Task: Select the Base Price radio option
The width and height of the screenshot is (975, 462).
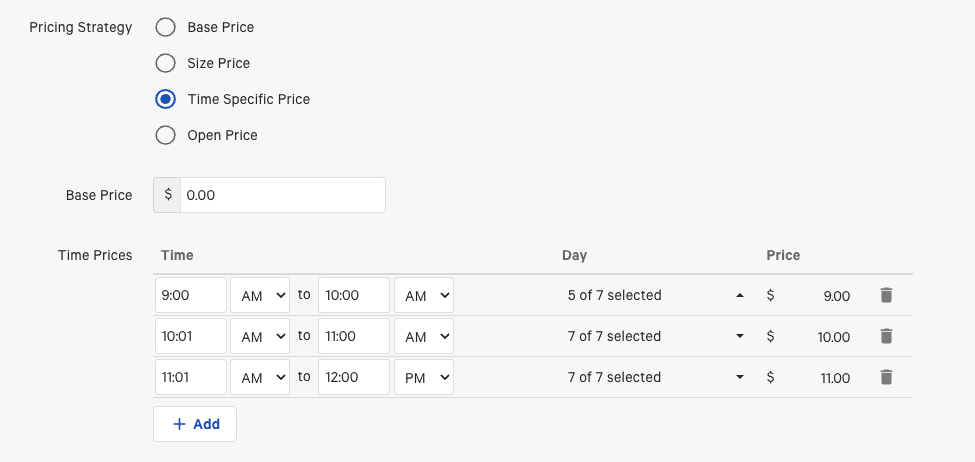Action: (166, 27)
